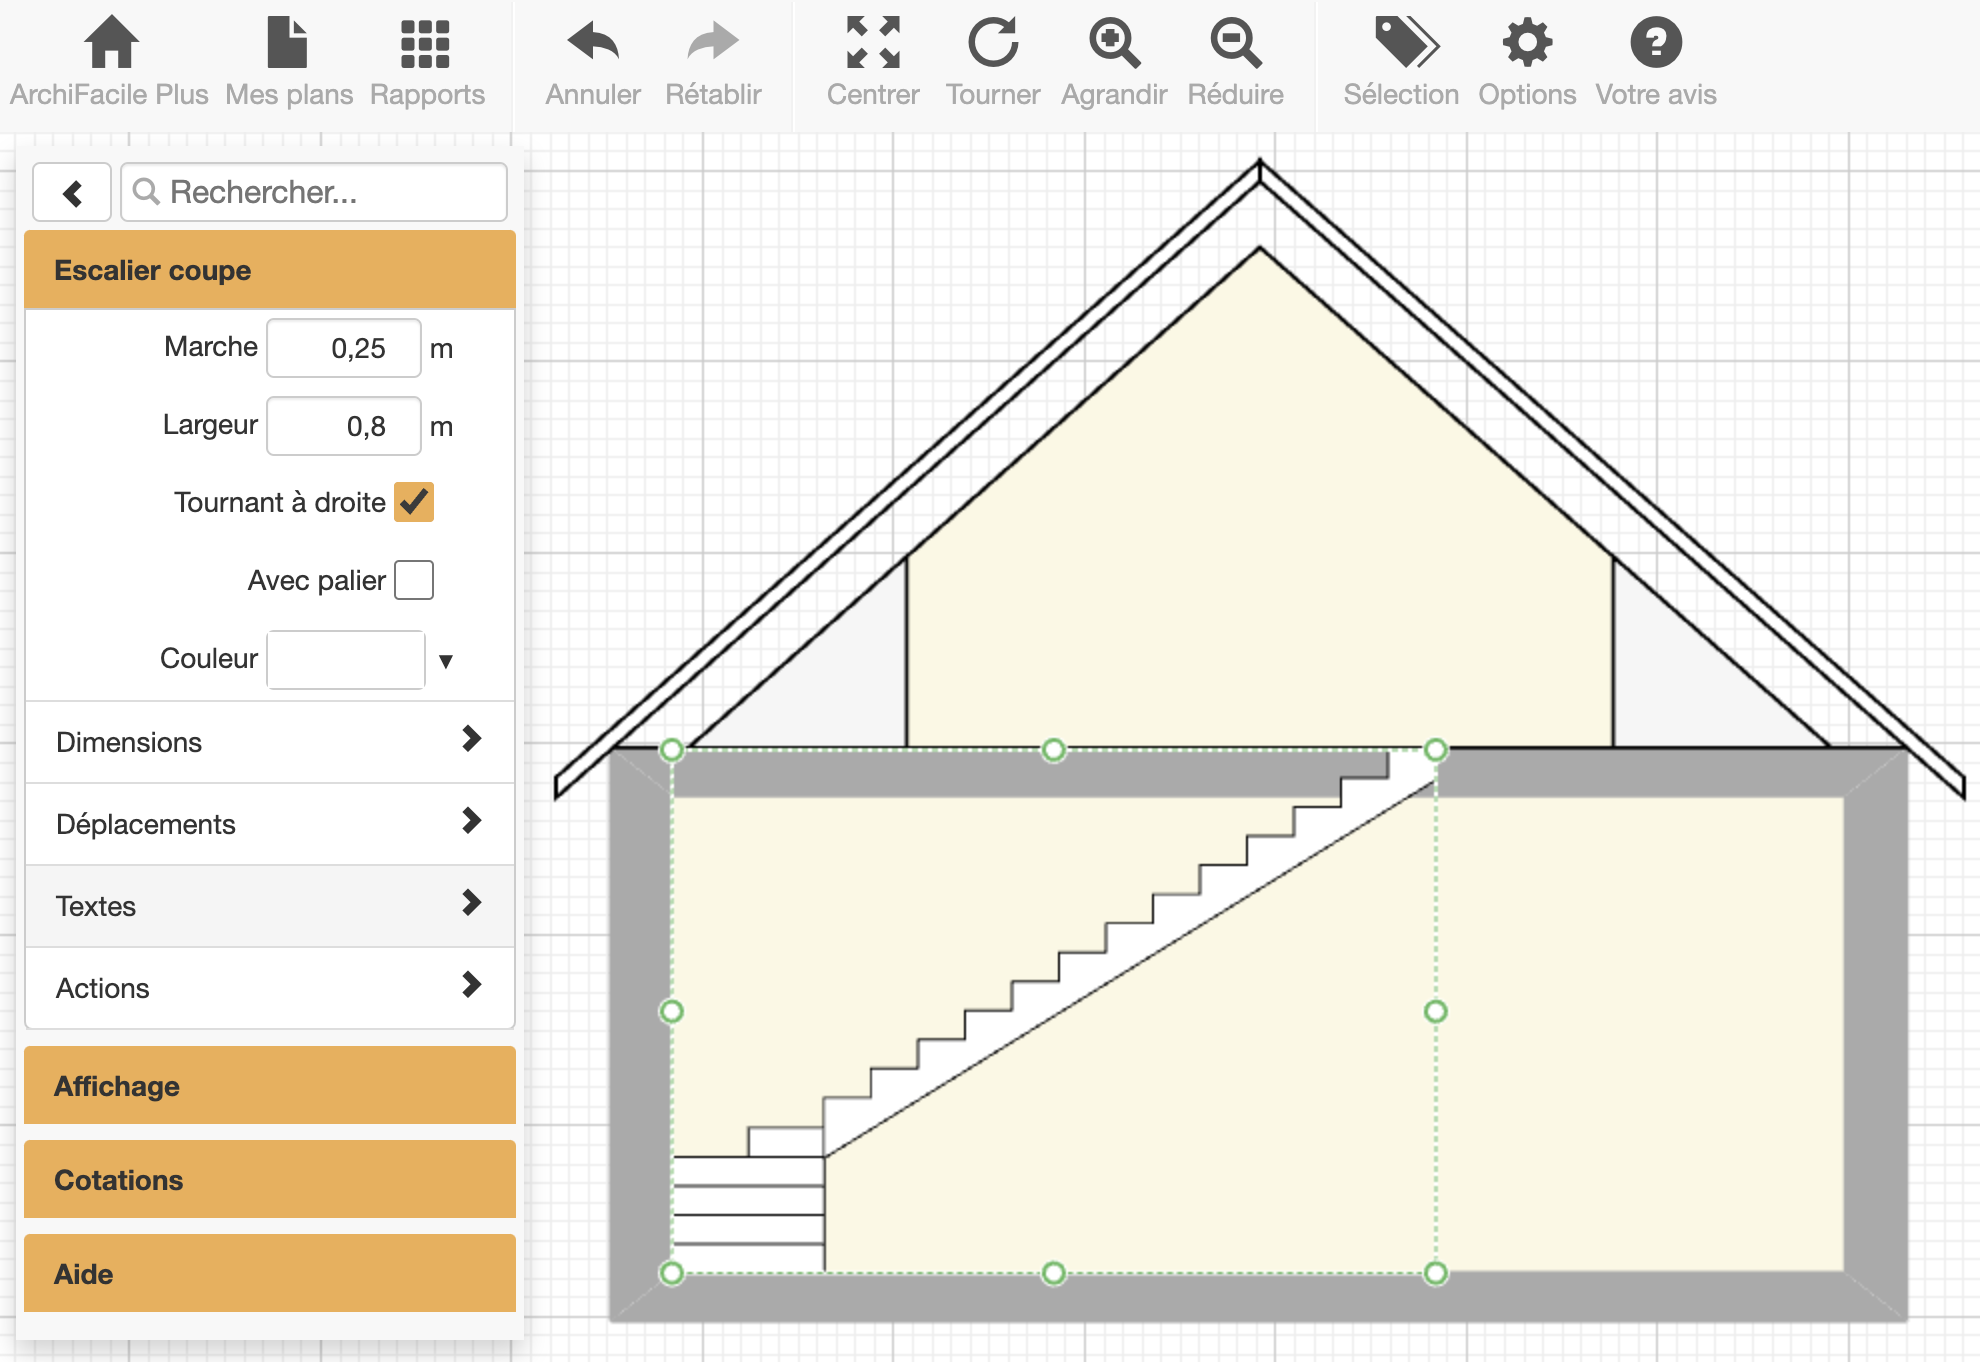Click the Marche value input field

[344, 348]
